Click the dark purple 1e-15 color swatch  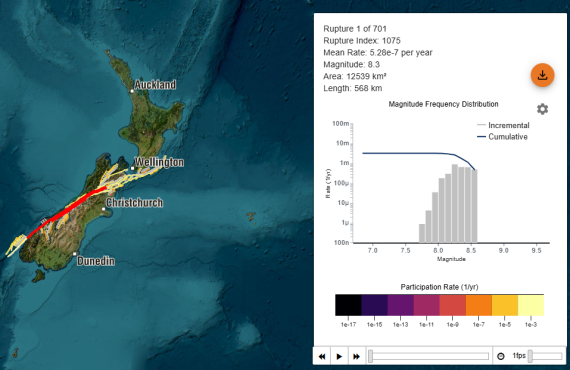(x=374, y=305)
